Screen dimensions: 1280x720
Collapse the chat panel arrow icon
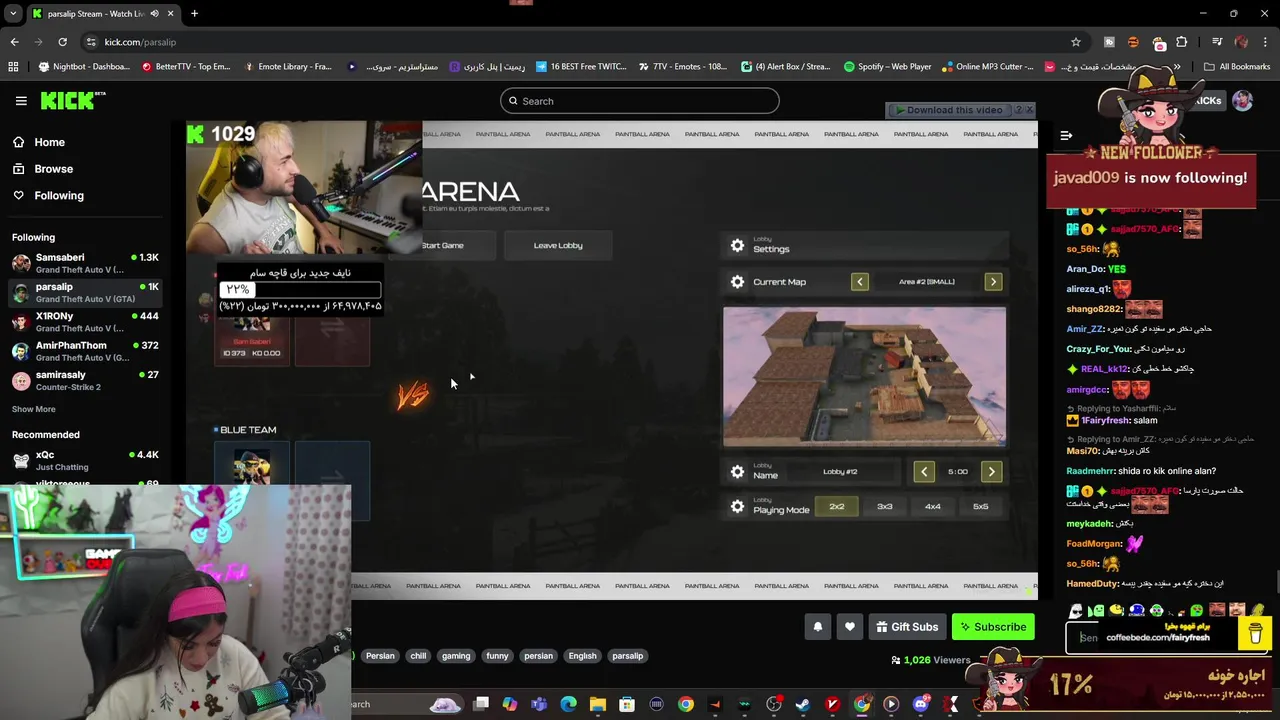point(1066,135)
